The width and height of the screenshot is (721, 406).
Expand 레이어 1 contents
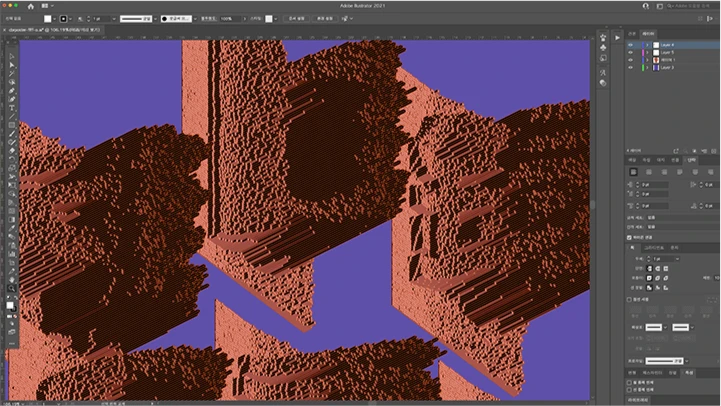click(647, 60)
